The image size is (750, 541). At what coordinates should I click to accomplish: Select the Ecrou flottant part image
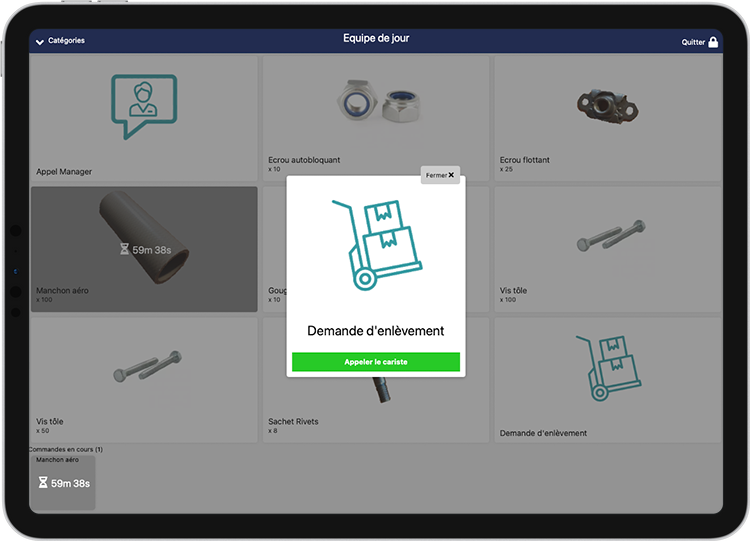[x=607, y=106]
